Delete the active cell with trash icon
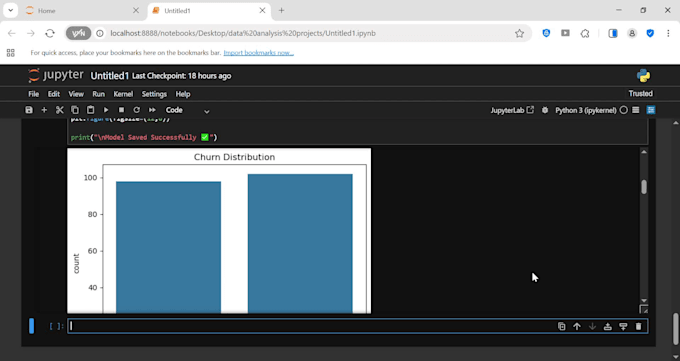The image size is (680, 361). pos(638,326)
